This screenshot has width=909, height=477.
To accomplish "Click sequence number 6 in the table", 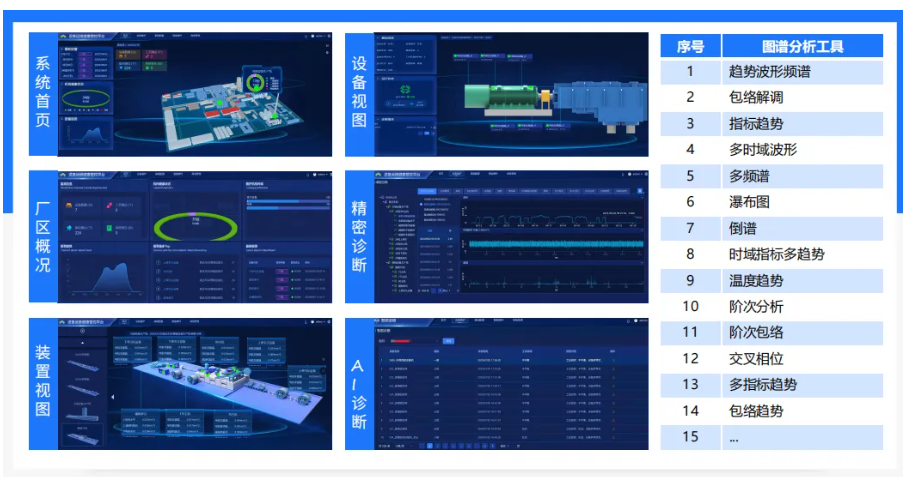I will [x=690, y=202].
